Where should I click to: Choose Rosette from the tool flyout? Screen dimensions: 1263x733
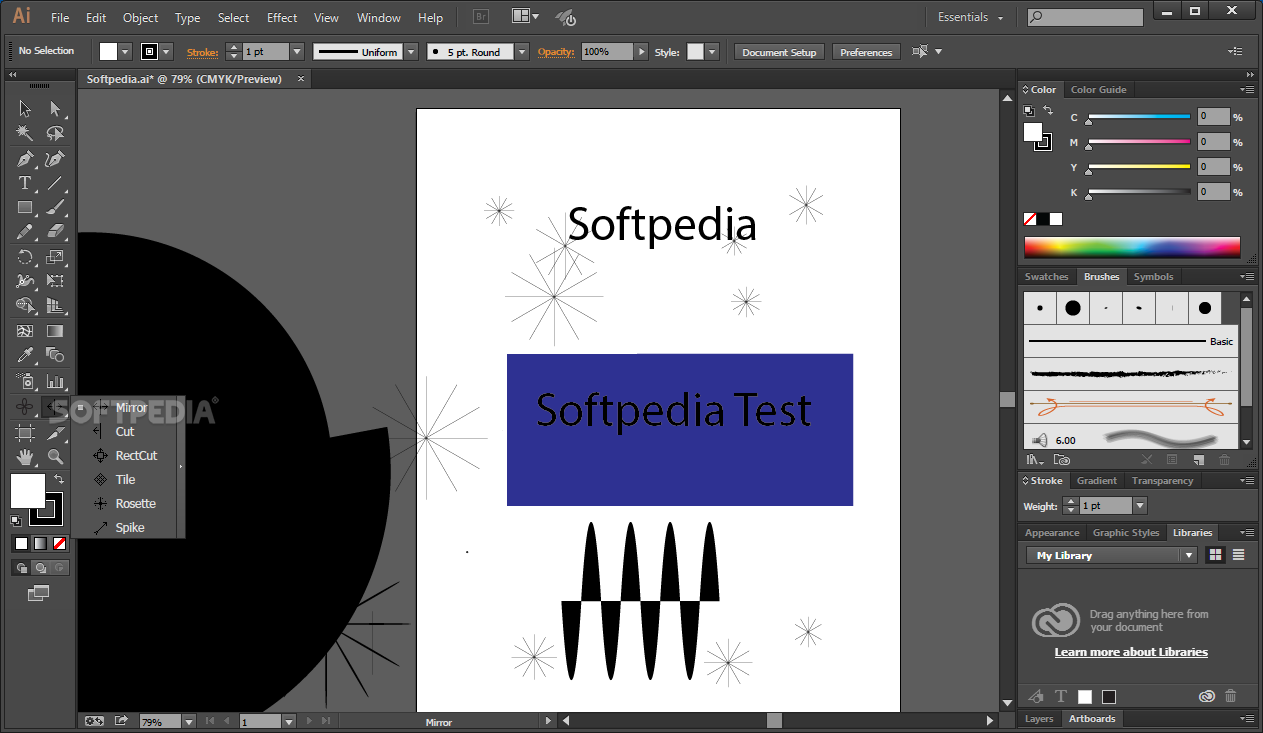tap(135, 504)
